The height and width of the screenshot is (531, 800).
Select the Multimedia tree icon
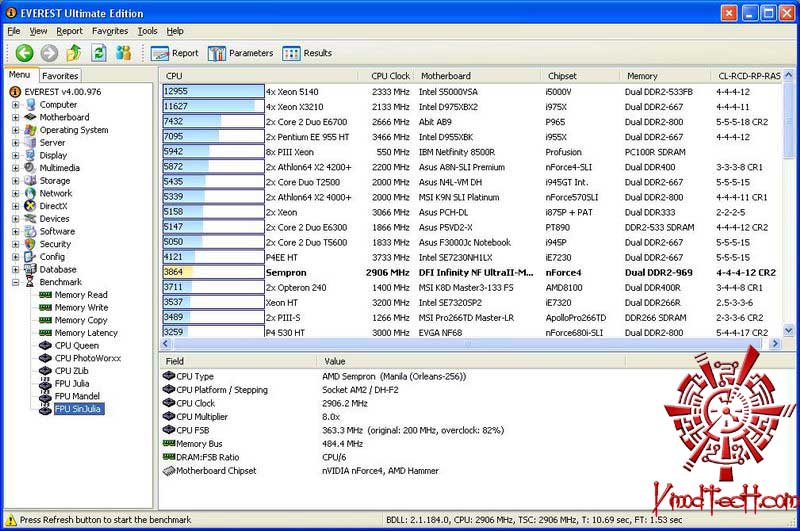tap(31, 168)
